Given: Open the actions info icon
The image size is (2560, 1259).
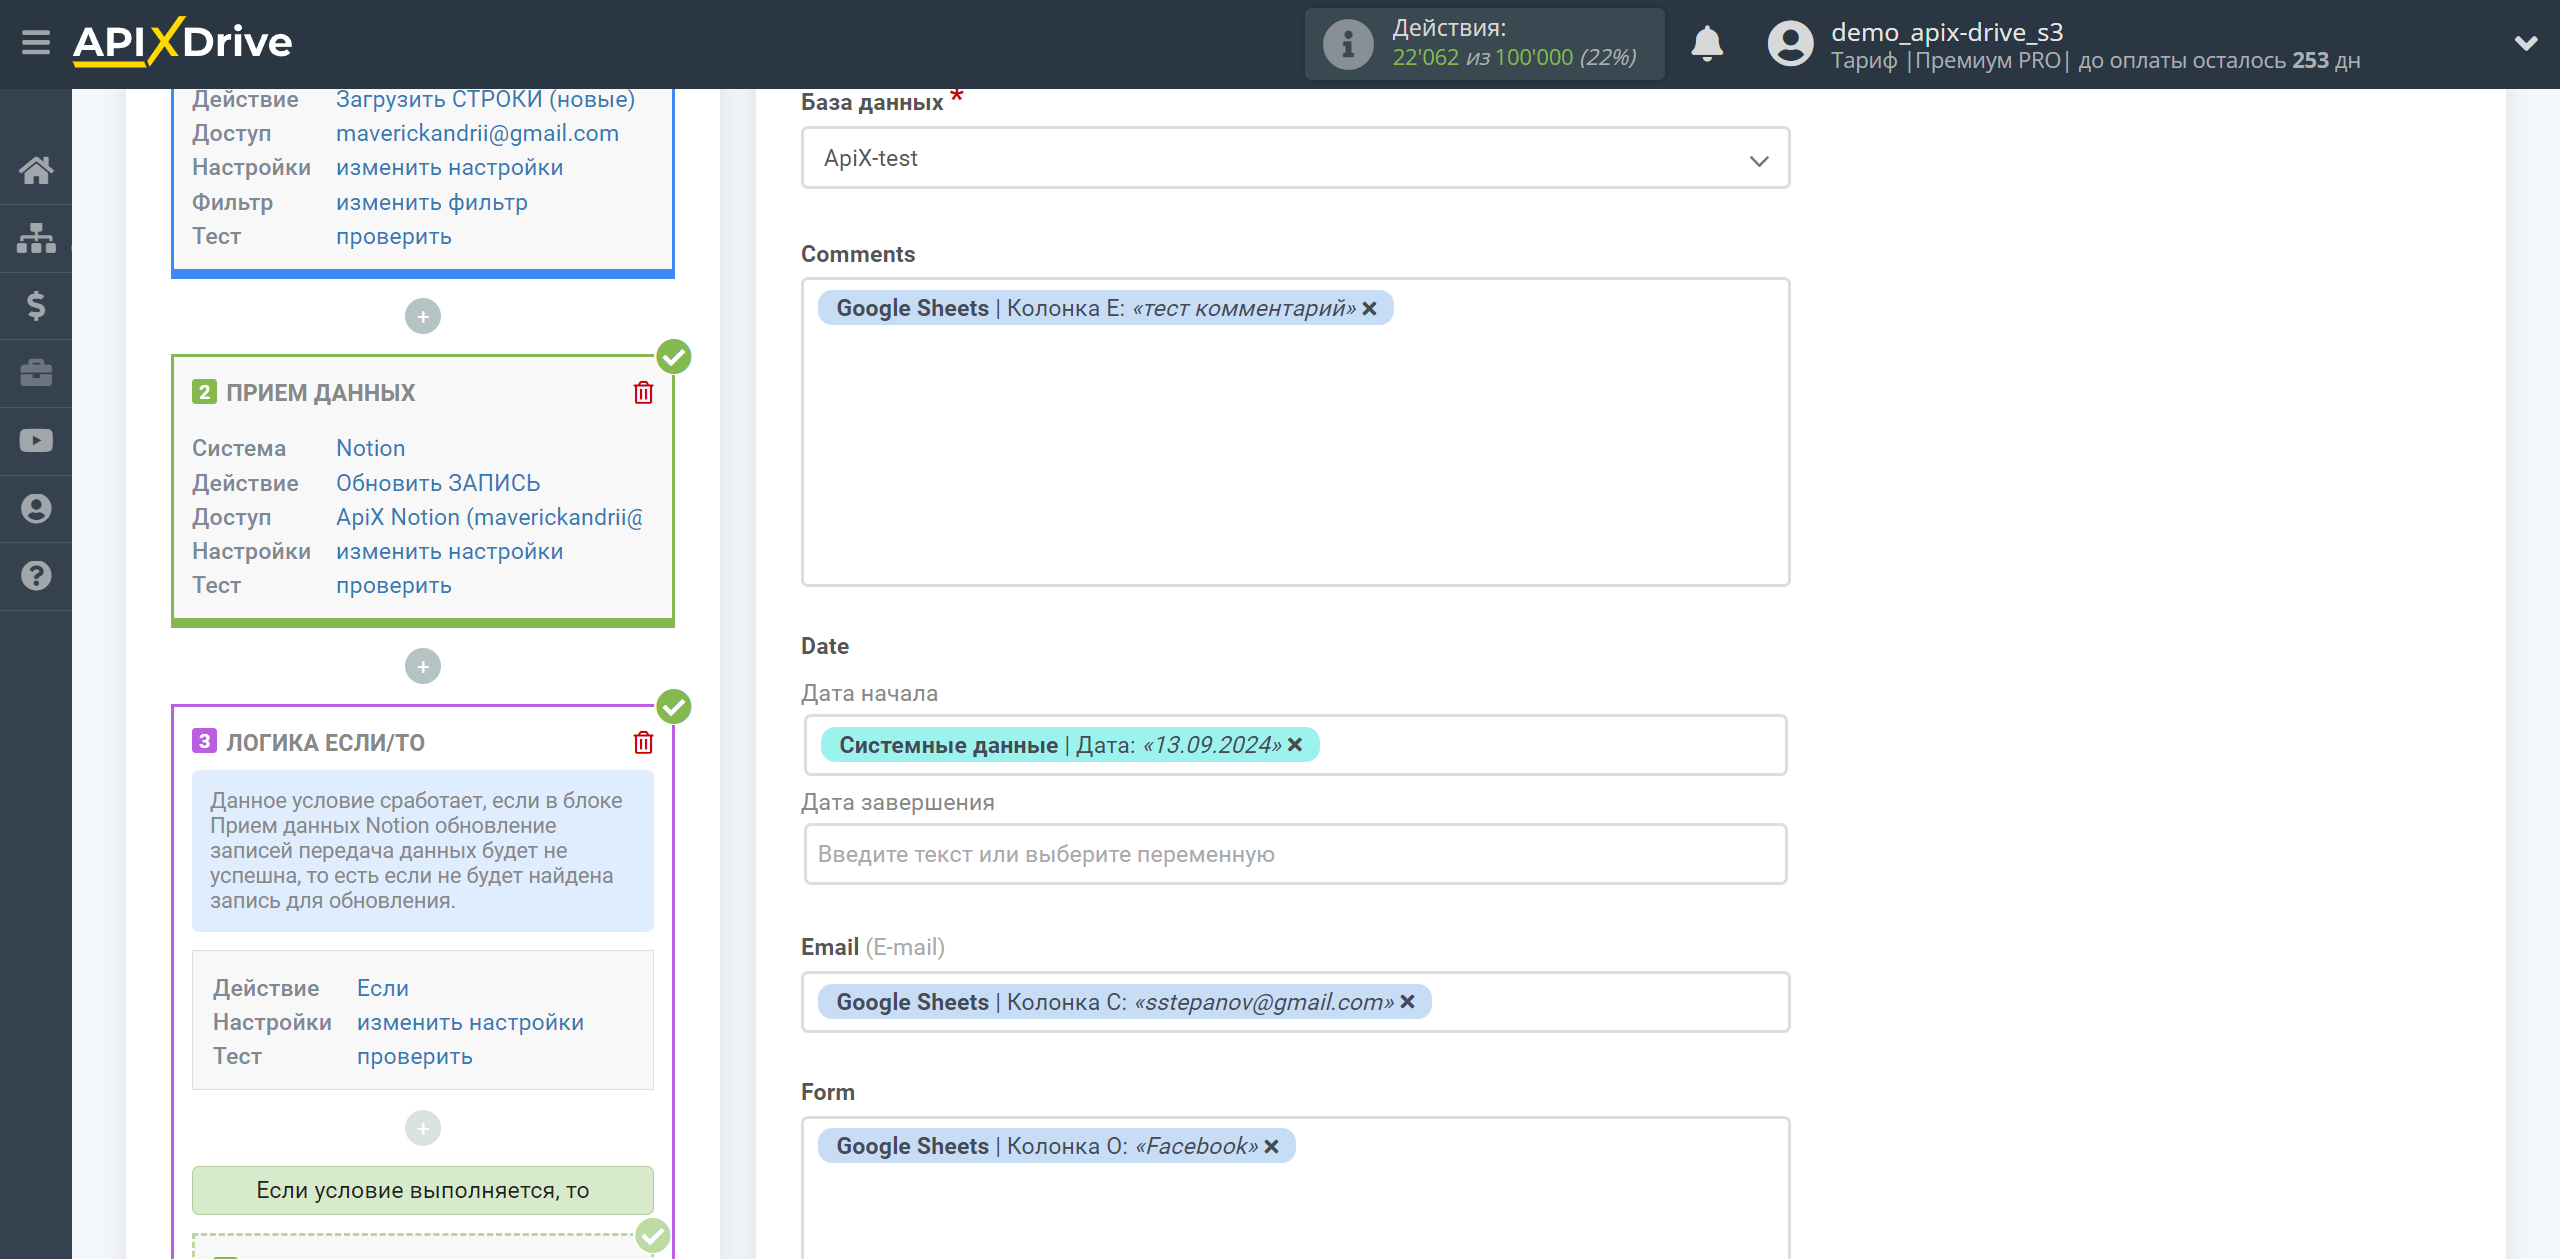Looking at the screenshot, I should pos(1347,44).
